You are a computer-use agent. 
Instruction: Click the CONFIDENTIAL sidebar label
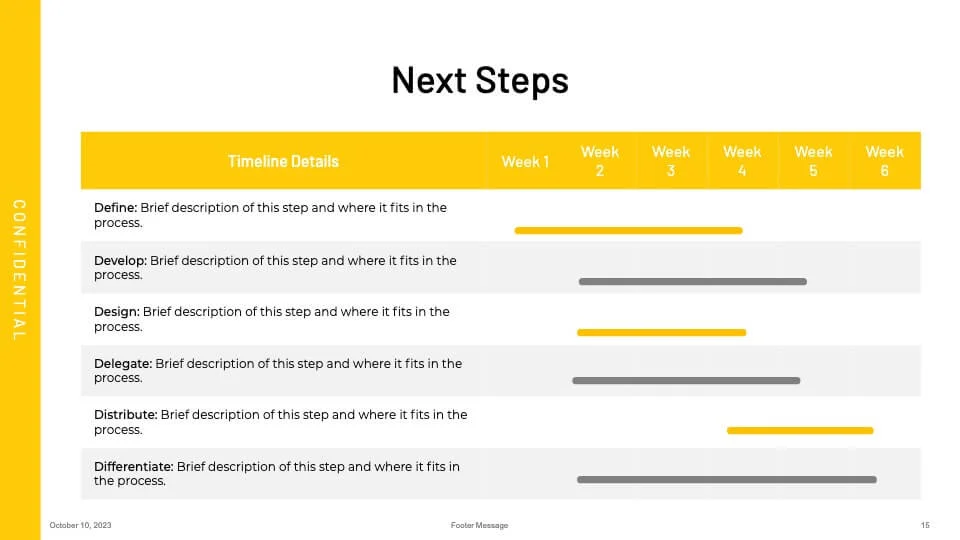[20, 270]
